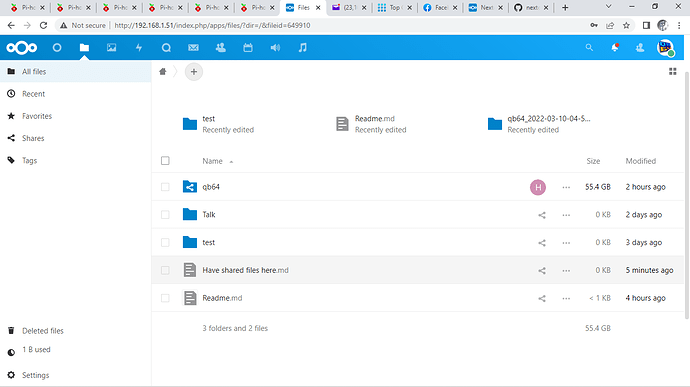The height and width of the screenshot is (387, 690).
Task: Sort files by Modified column
Action: 640,161
